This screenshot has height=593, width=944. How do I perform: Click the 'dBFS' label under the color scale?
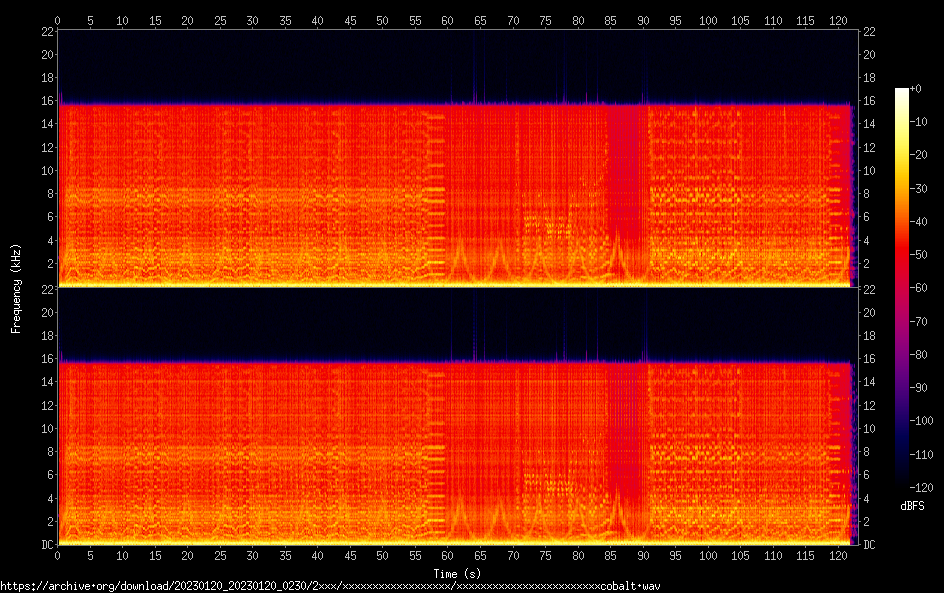tap(912, 507)
